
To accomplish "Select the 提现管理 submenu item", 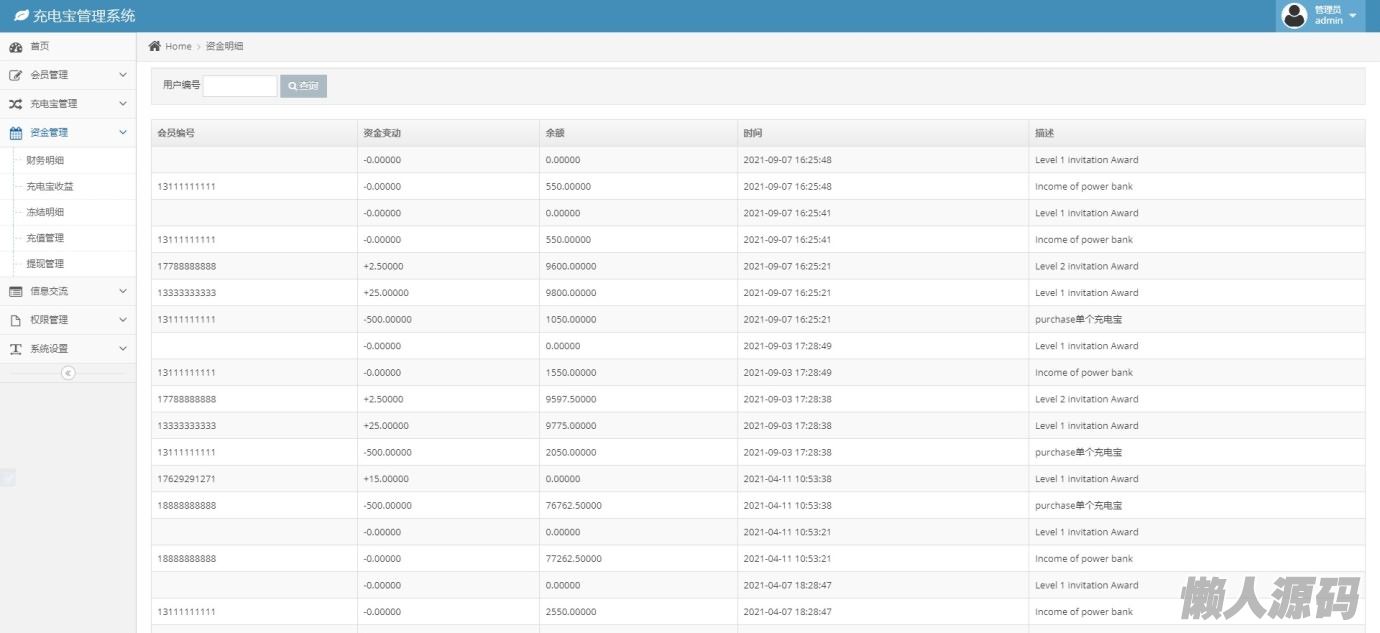I will click(45, 264).
